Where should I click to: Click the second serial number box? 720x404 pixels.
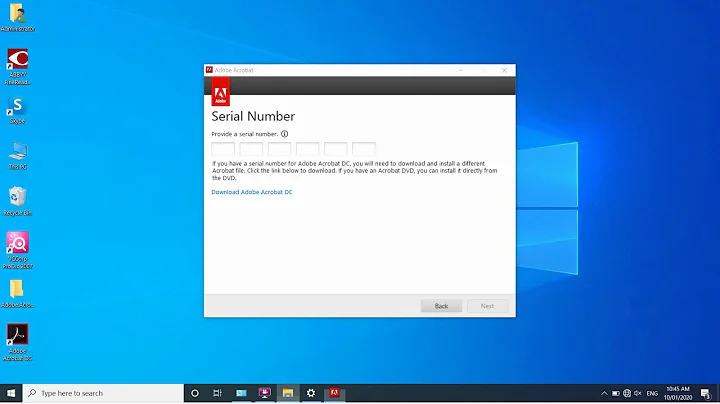(x=251, y=149)
